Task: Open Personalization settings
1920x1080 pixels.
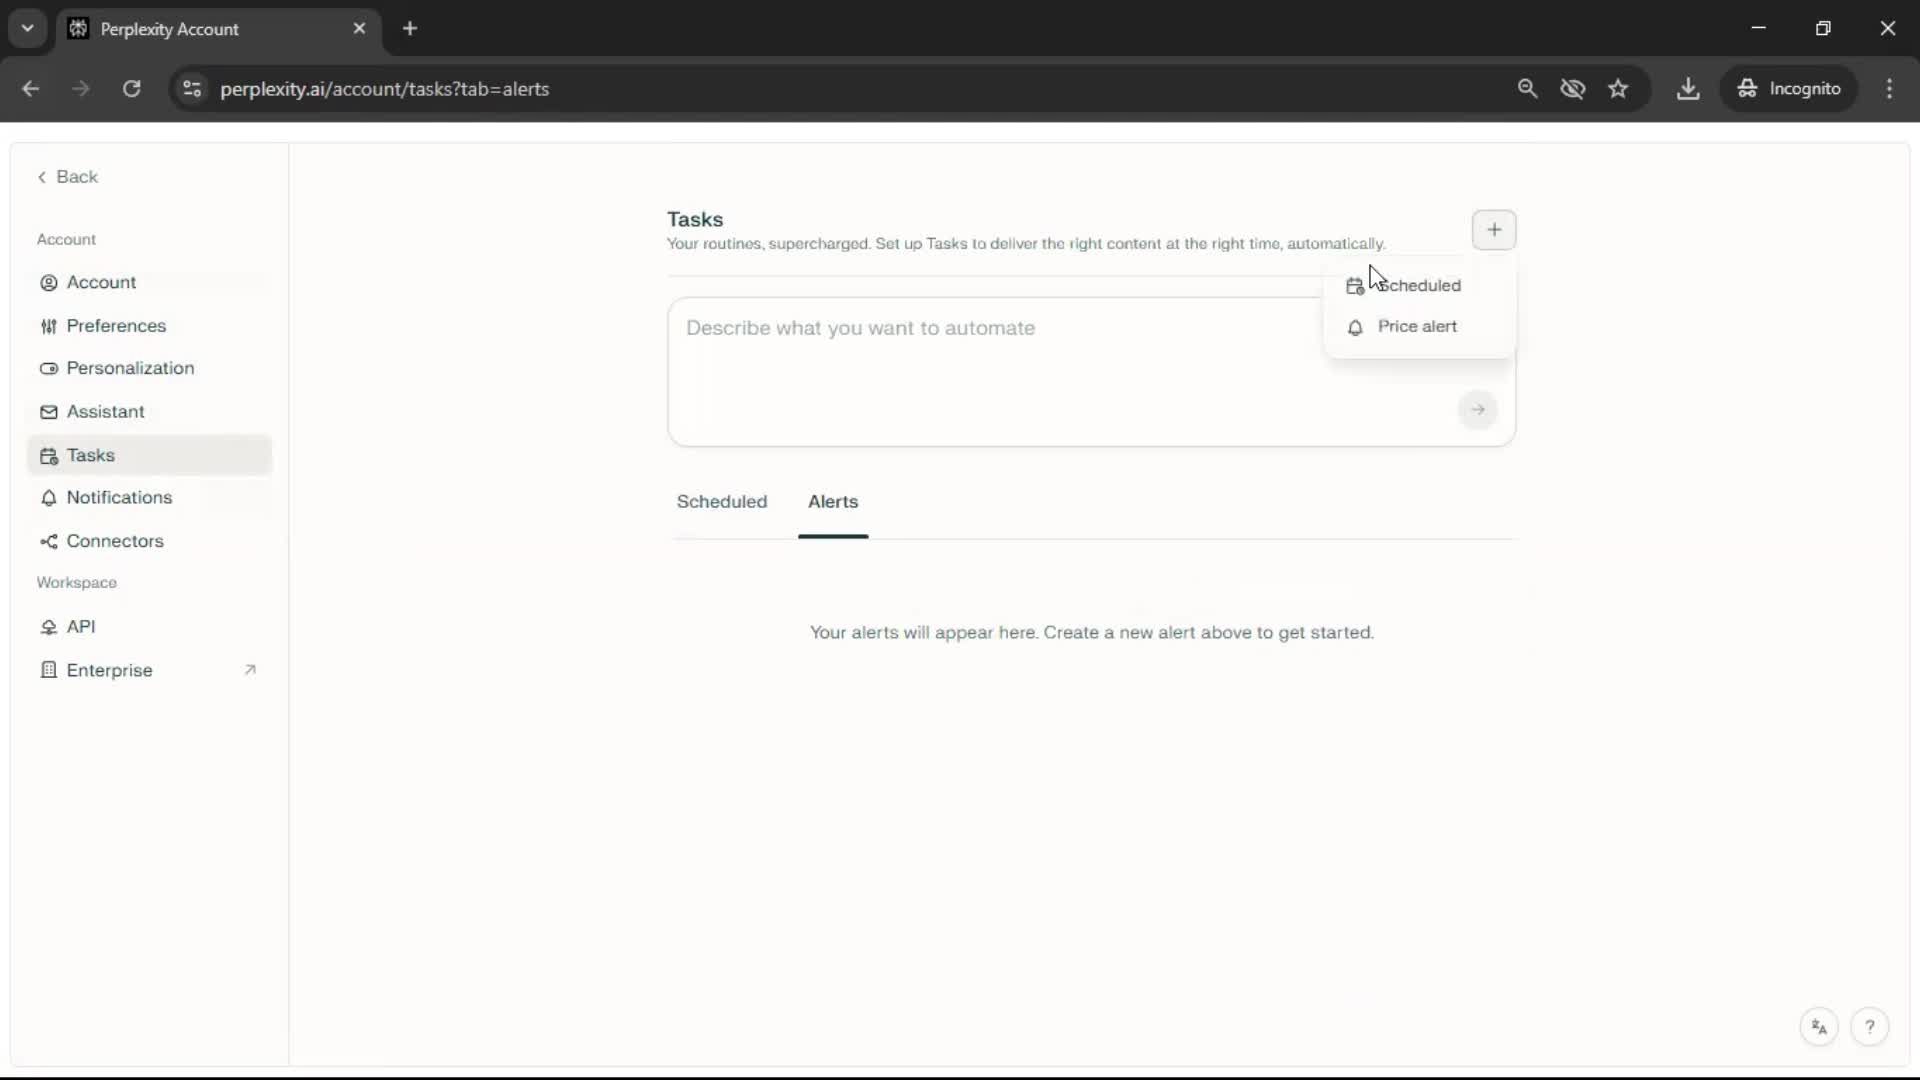Action: pyautogui.click(x=130, y=368)
